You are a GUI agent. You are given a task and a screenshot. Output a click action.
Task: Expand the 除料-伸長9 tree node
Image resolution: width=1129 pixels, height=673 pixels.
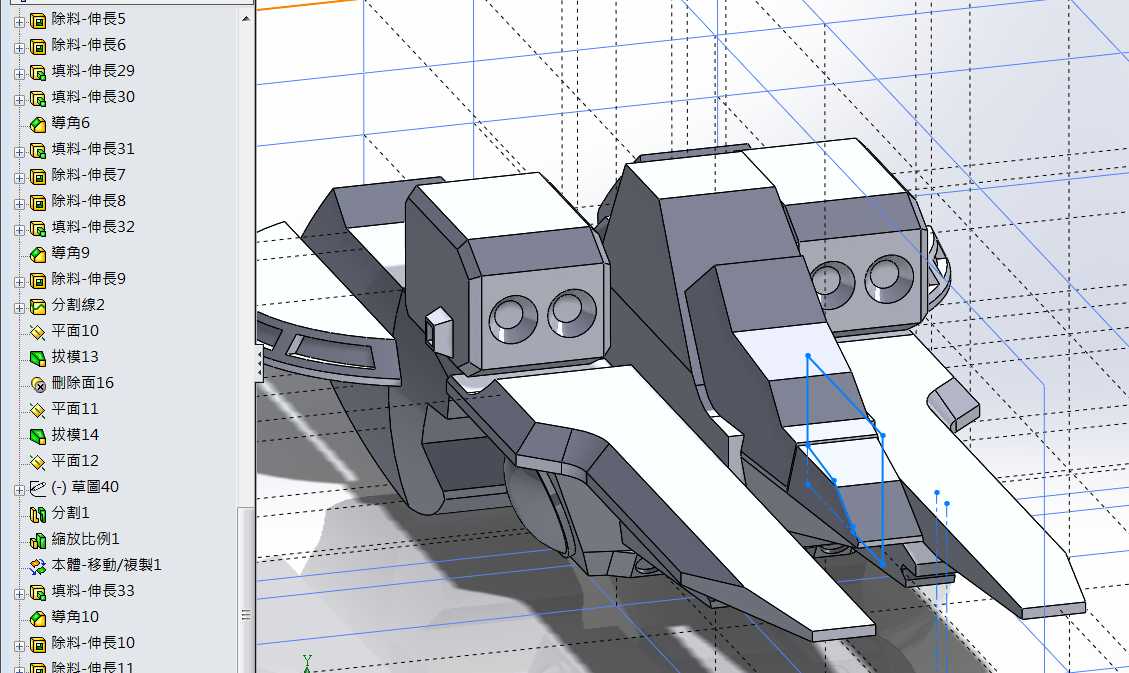pos(19,281)
